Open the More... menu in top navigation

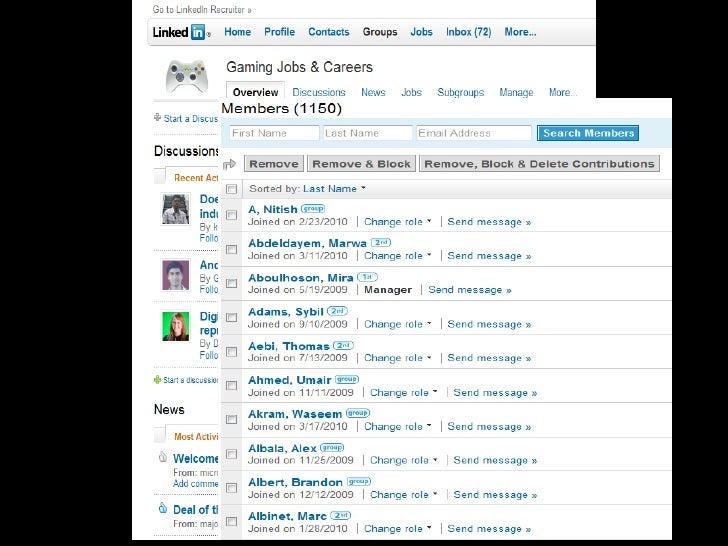[520, 32]
